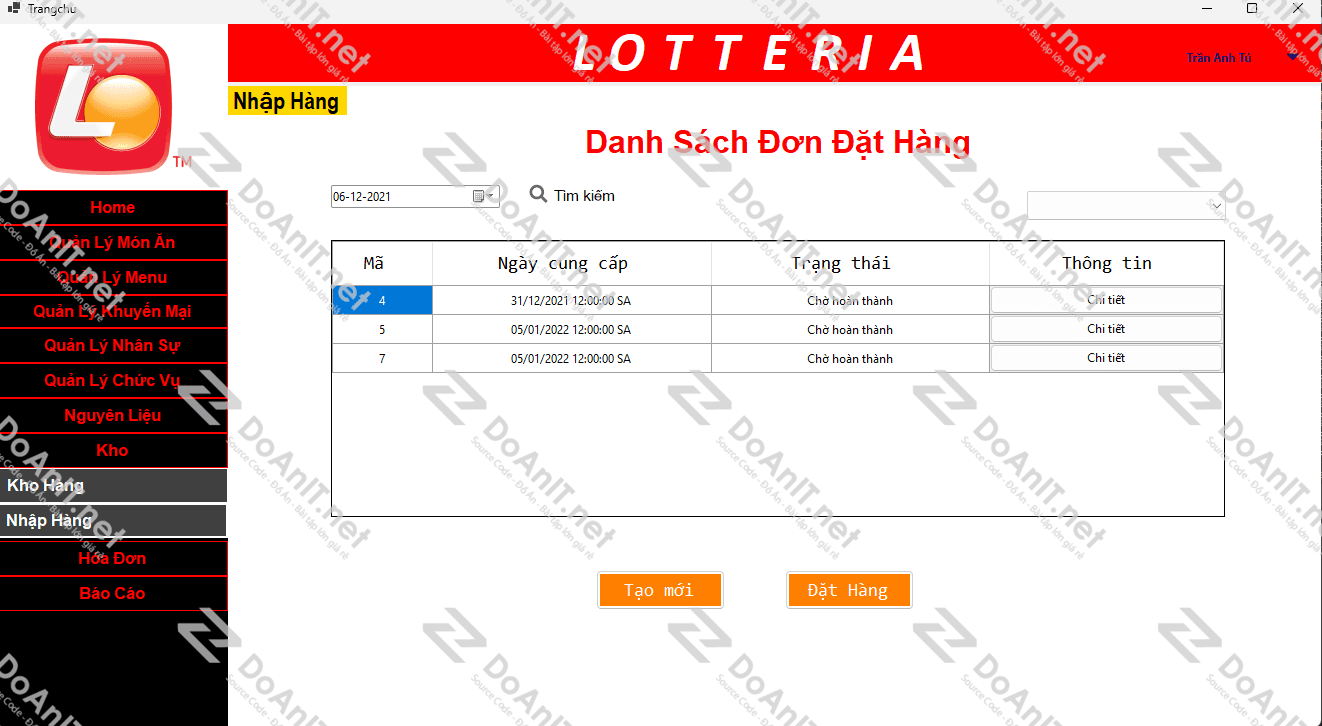1322x726 pixels.
Task: Open the Home menu item
Action: [x=113, y=208]
